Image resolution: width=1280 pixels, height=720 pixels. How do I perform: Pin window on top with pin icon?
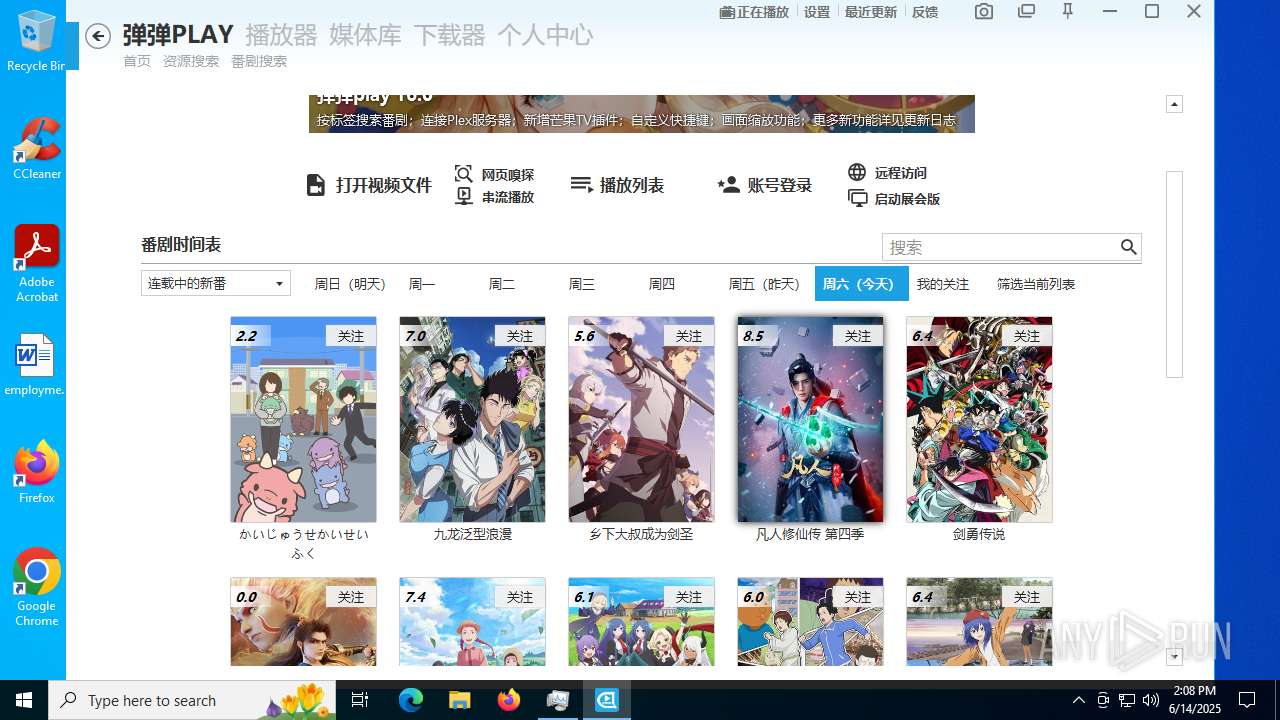click(1068, 12)
